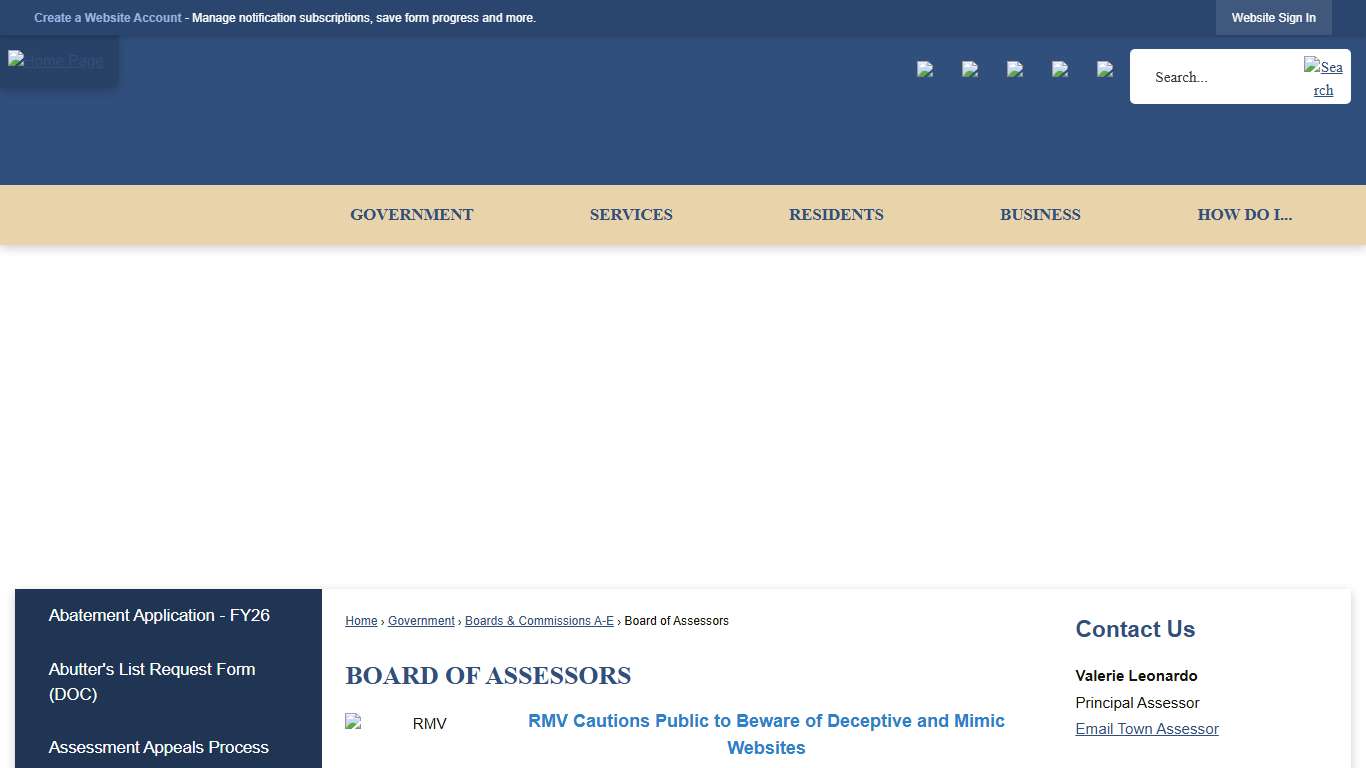The height and width of the screenshot is (768, 1366).
Task: Click the Email Town Assessor link
Action: [1146, 728]
